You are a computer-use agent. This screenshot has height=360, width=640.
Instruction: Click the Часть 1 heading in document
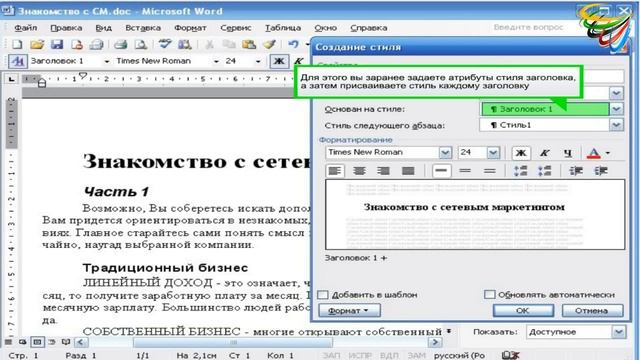coord(116,191)
